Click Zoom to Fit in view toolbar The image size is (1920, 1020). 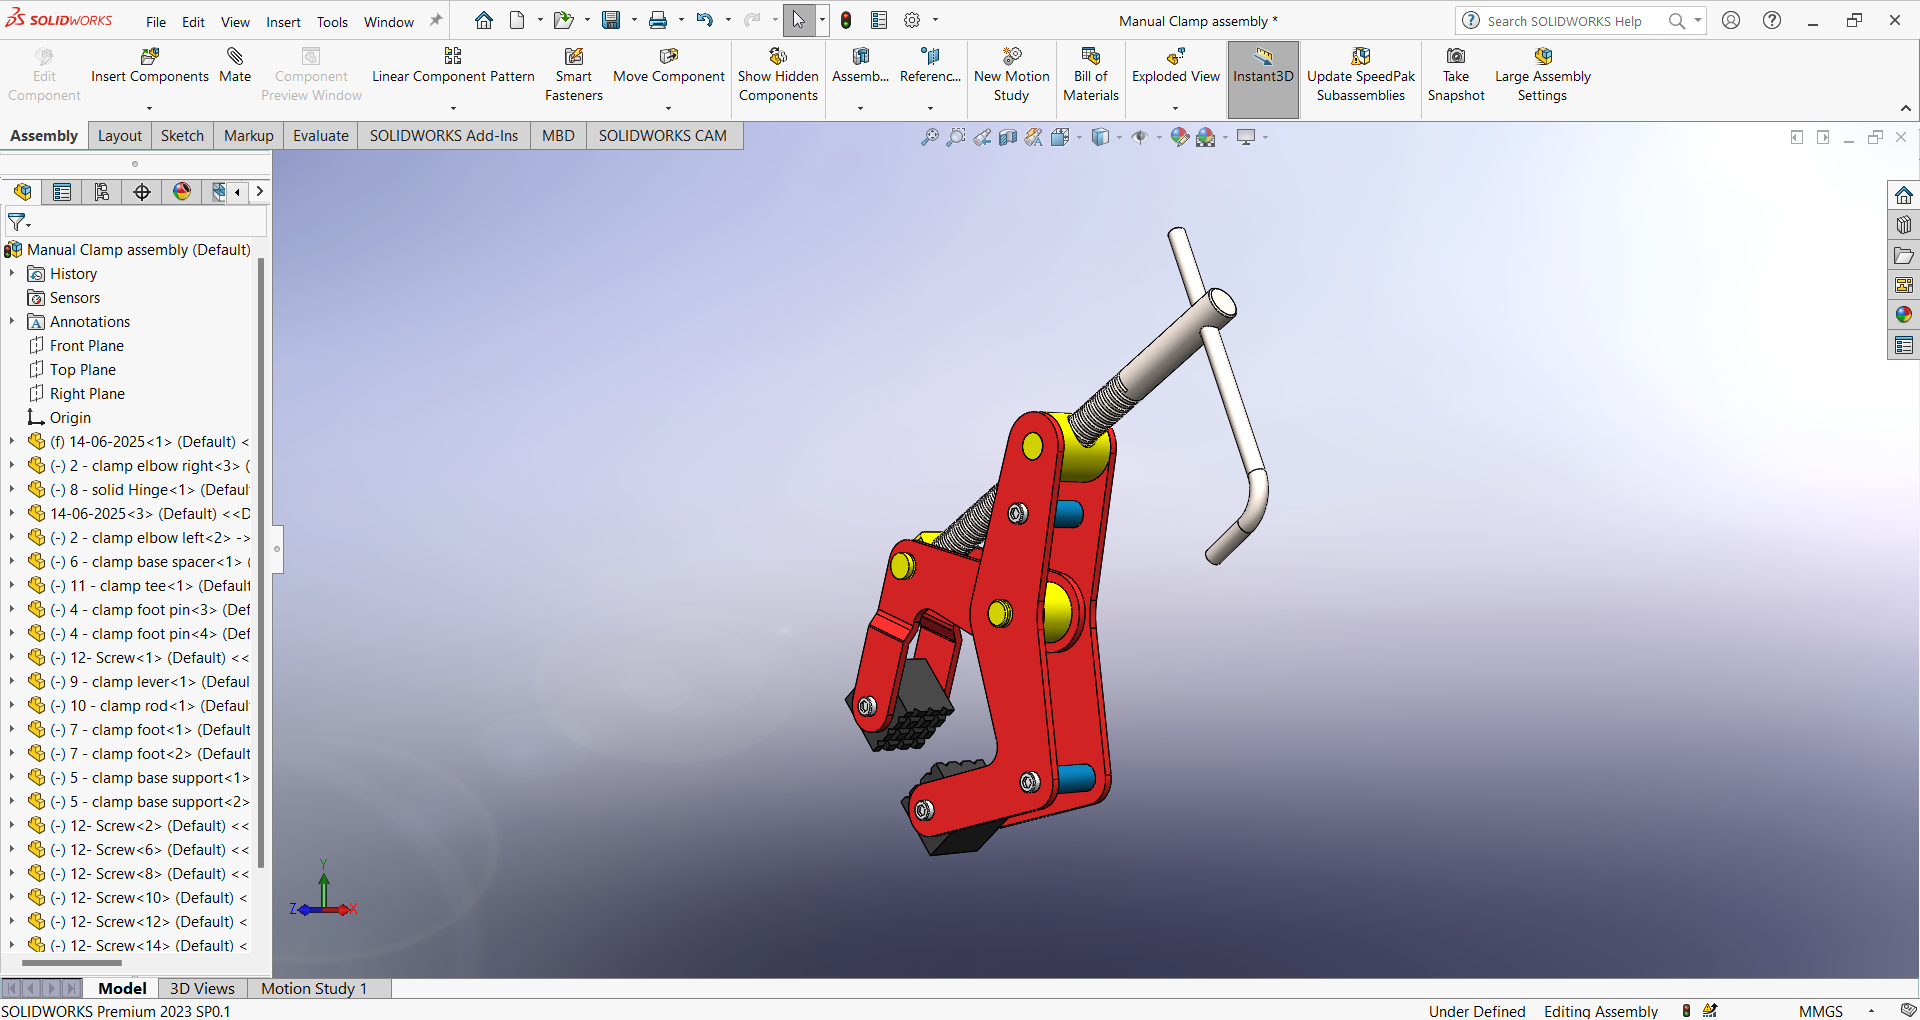point(930,137)
